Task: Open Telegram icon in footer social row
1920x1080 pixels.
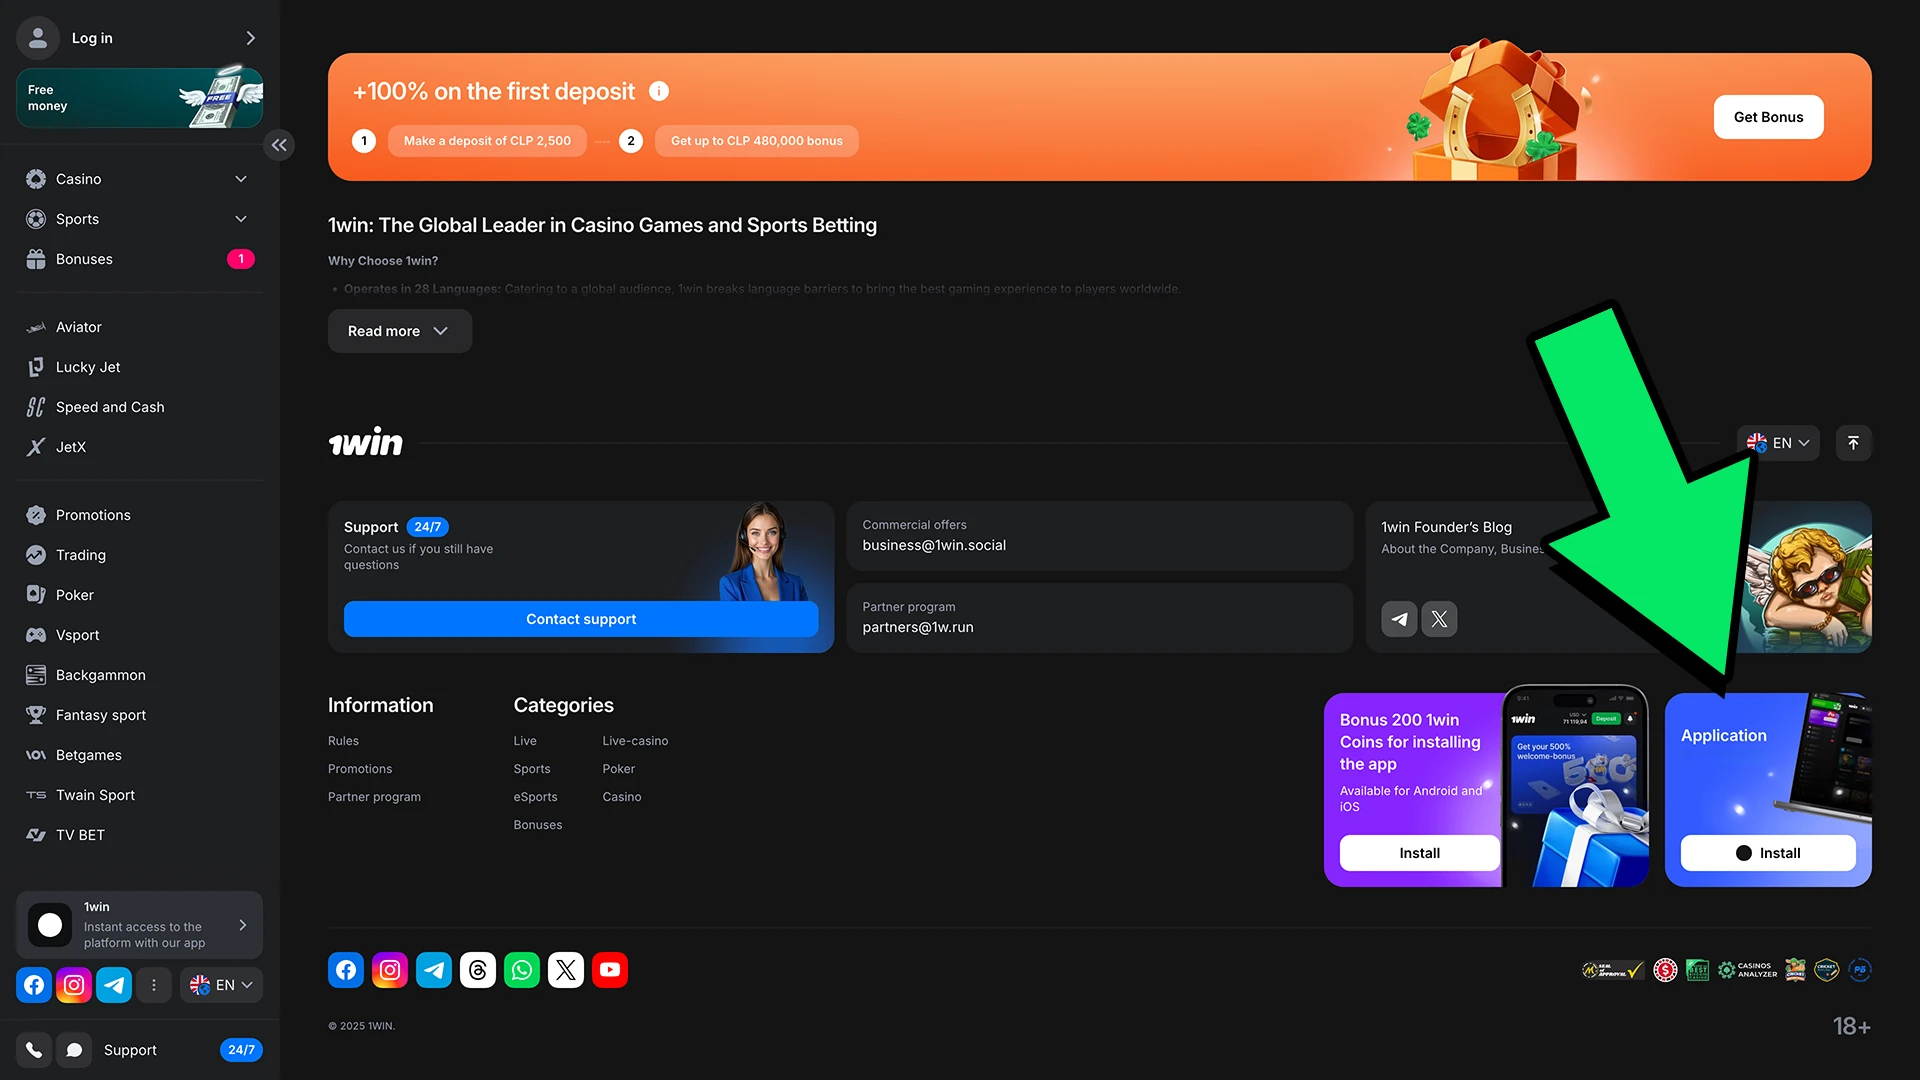Action: pyautogui.click(x=434, y=970)
